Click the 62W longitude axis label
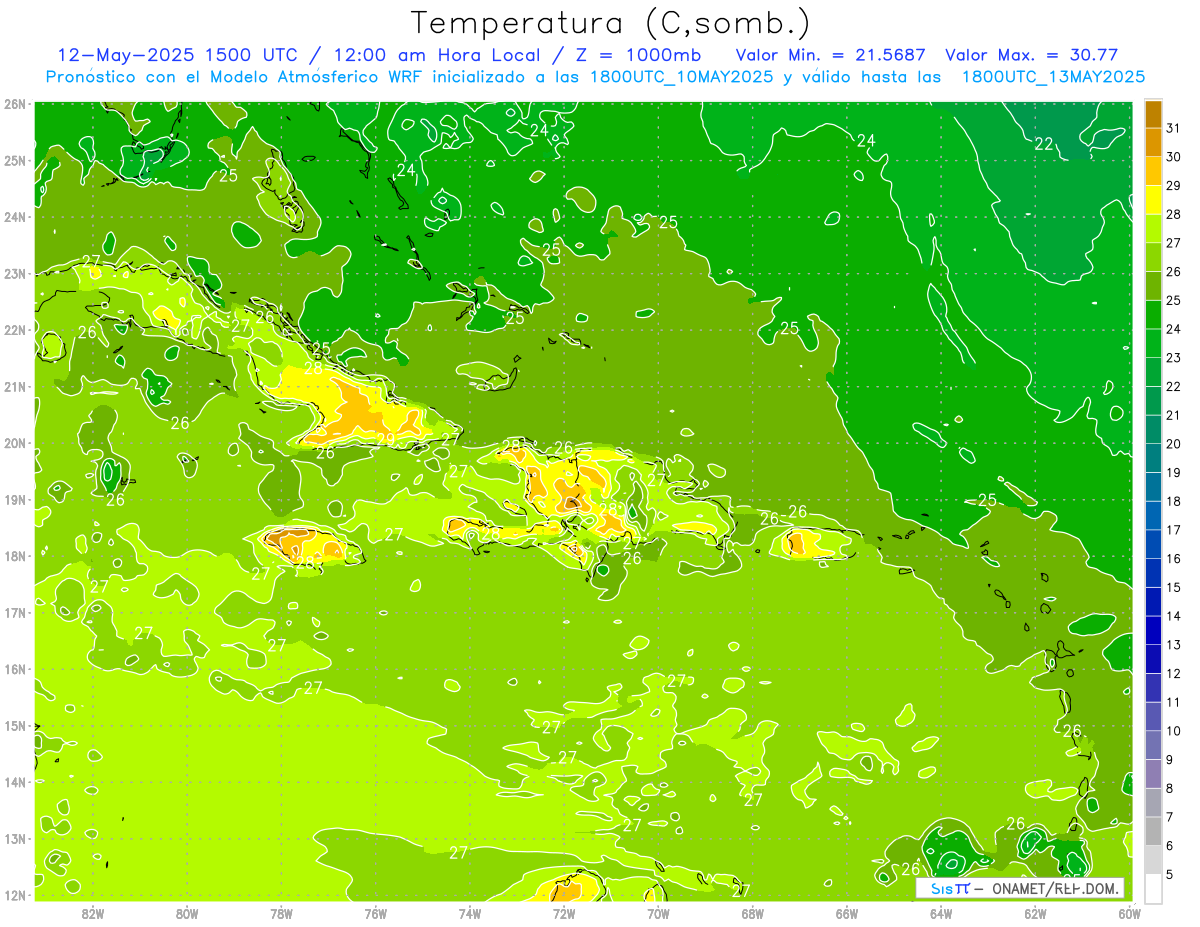1200x927 pixels. [x=1035, y=913]
